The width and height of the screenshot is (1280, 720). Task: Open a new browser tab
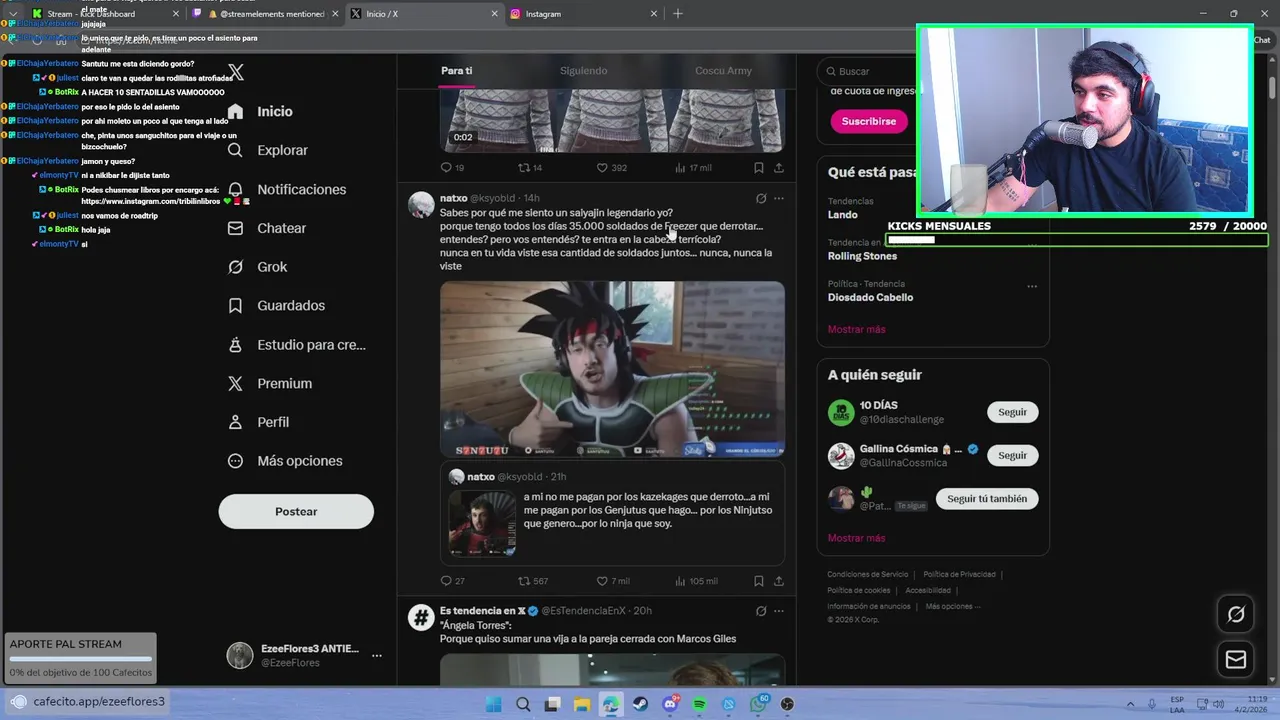pyautogui.click(x=678, y=14)
